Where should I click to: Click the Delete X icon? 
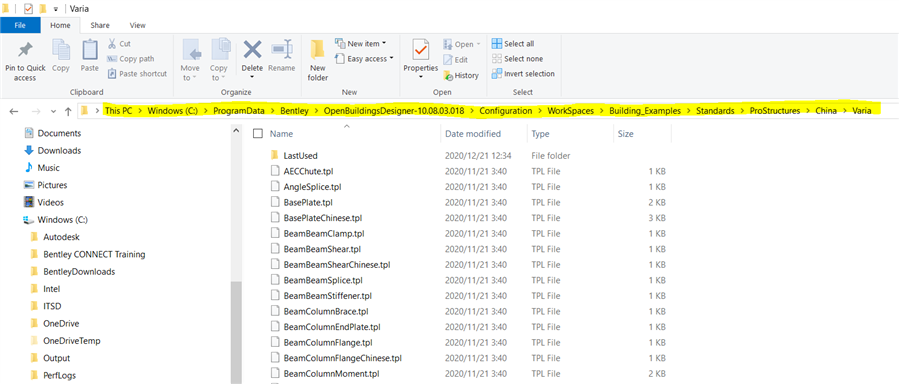pyautogui.click(x=252, y=50)
